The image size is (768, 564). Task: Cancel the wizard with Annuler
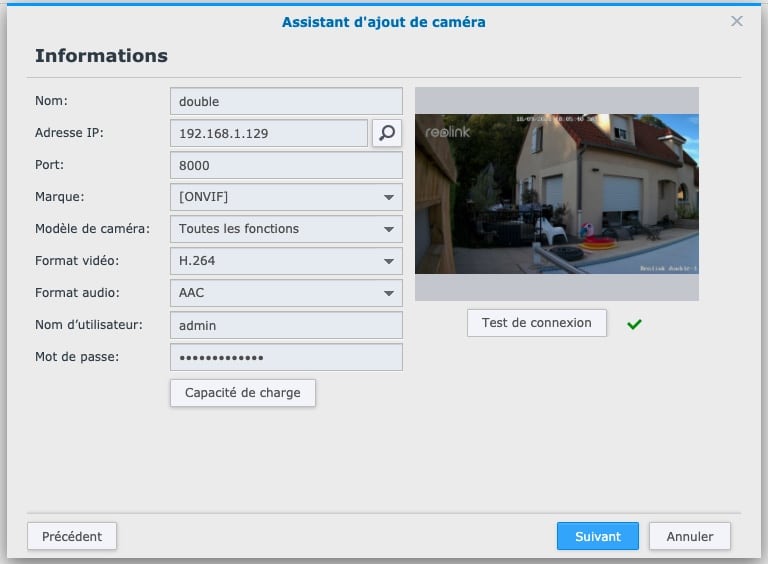pyautogui.click(x=690, y=536)
